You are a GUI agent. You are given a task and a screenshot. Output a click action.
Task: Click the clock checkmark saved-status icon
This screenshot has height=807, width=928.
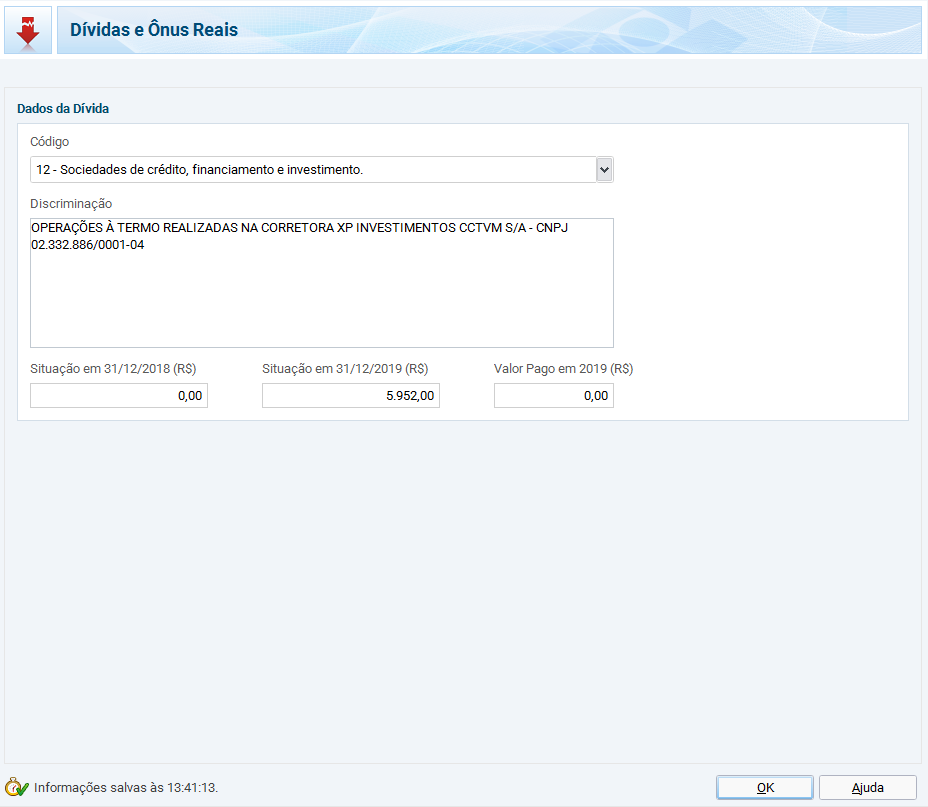(x=17, y=787)
